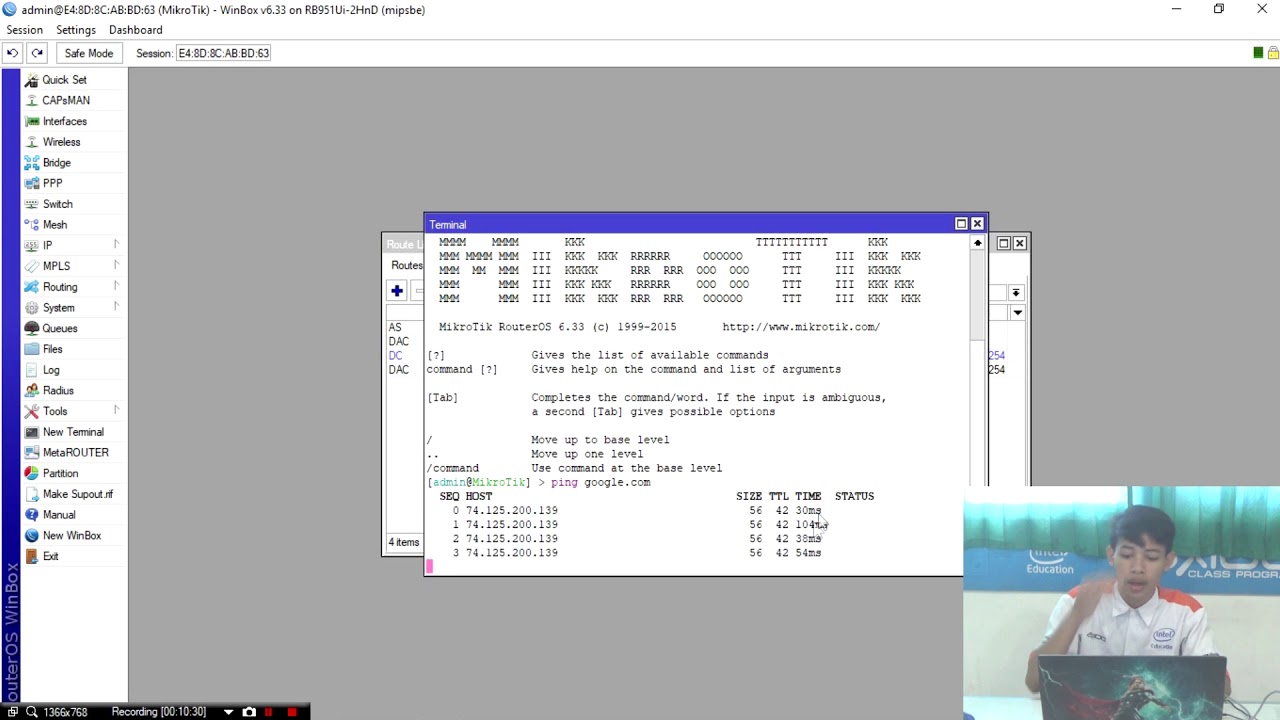The height and width of the screenshot is (720, 1280).
Task: Click the recorder zoom magnifier icon
Action: [32, 712]
